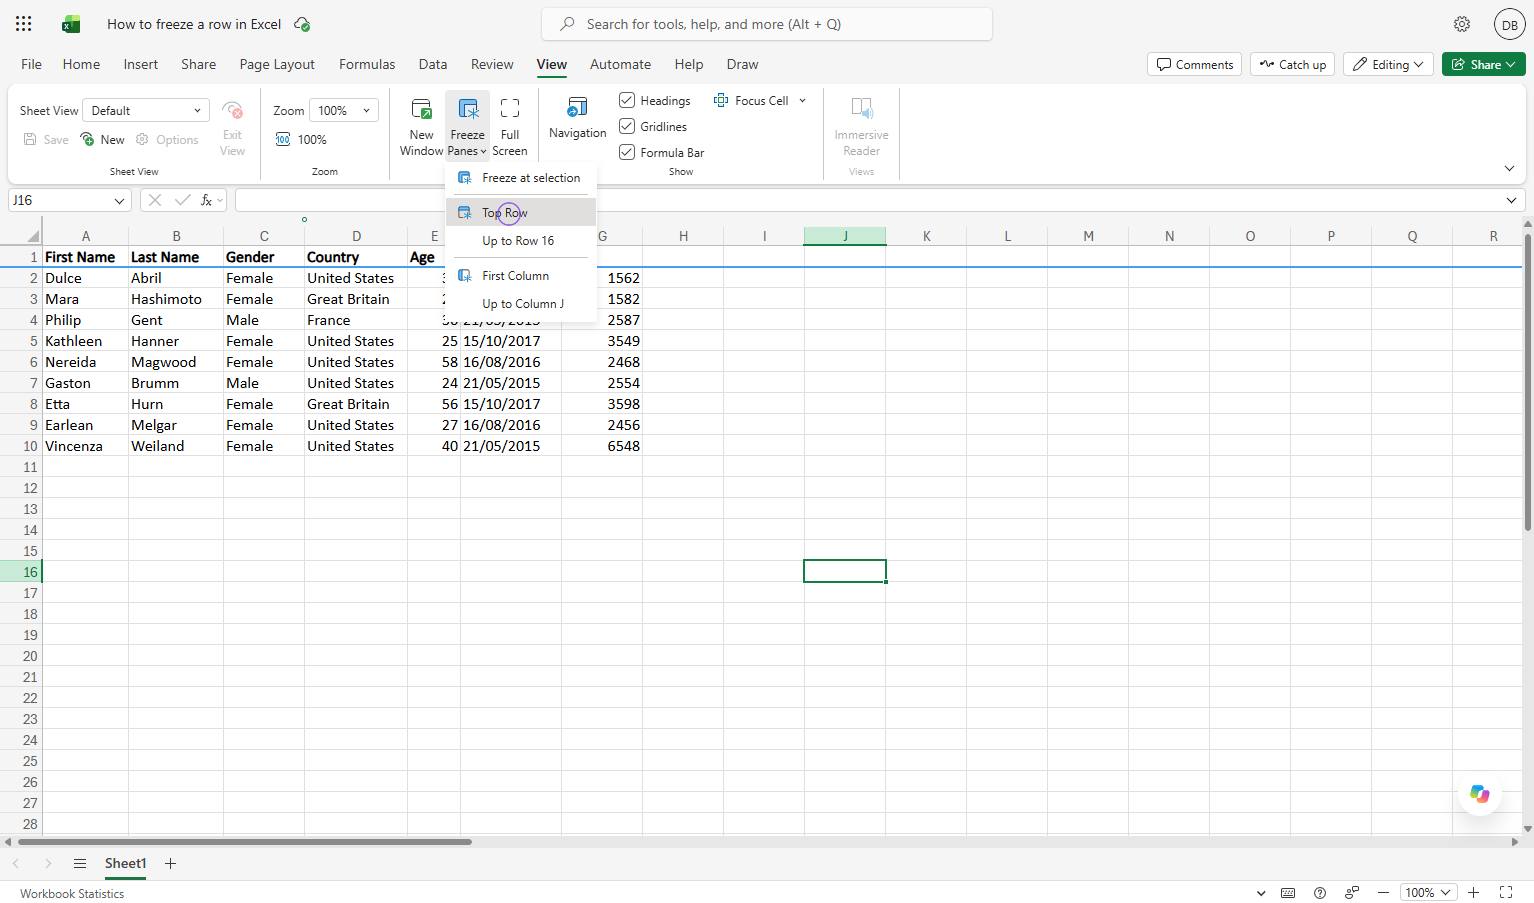
Task: Switch to the Formulas tab
Action: coord(367,64)
